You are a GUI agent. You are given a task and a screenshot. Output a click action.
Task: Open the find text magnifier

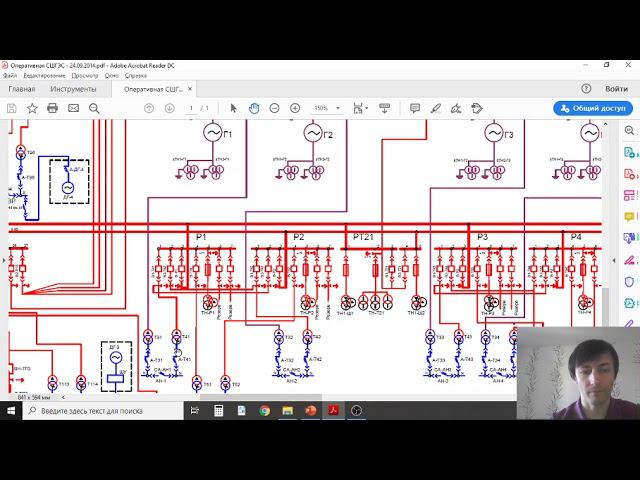point(94,108)
